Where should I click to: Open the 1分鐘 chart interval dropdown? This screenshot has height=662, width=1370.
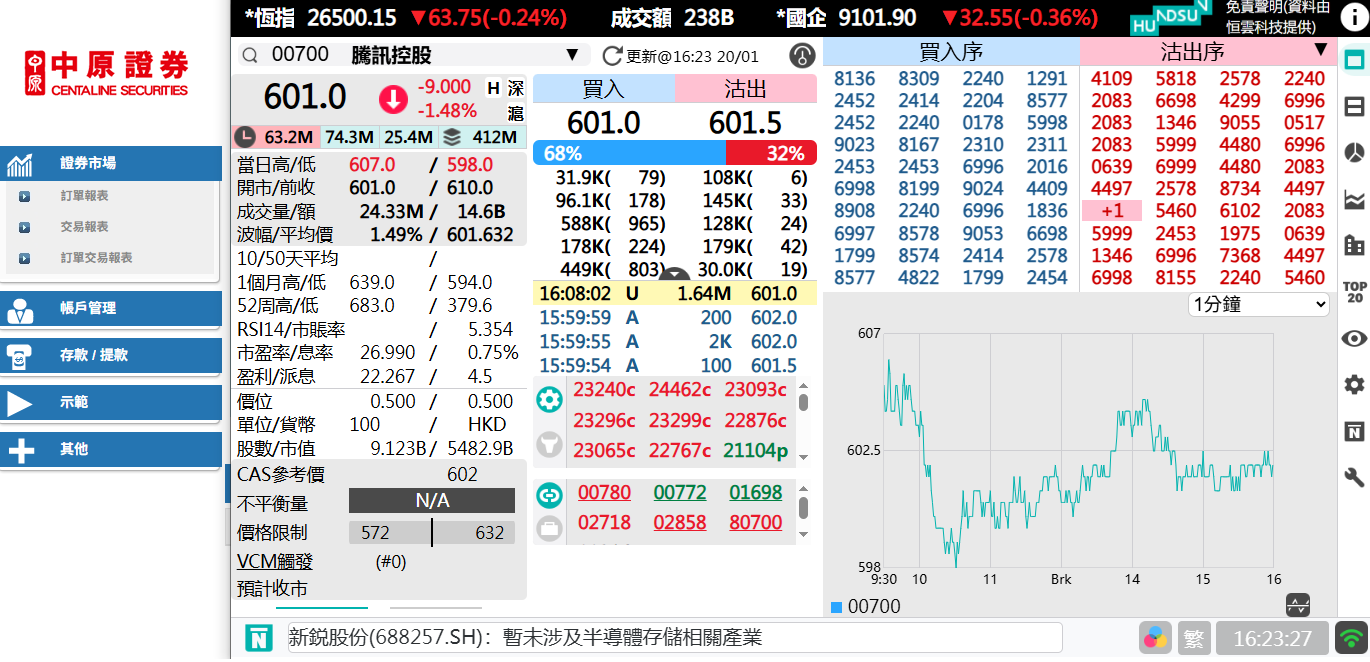[1257, 303]
